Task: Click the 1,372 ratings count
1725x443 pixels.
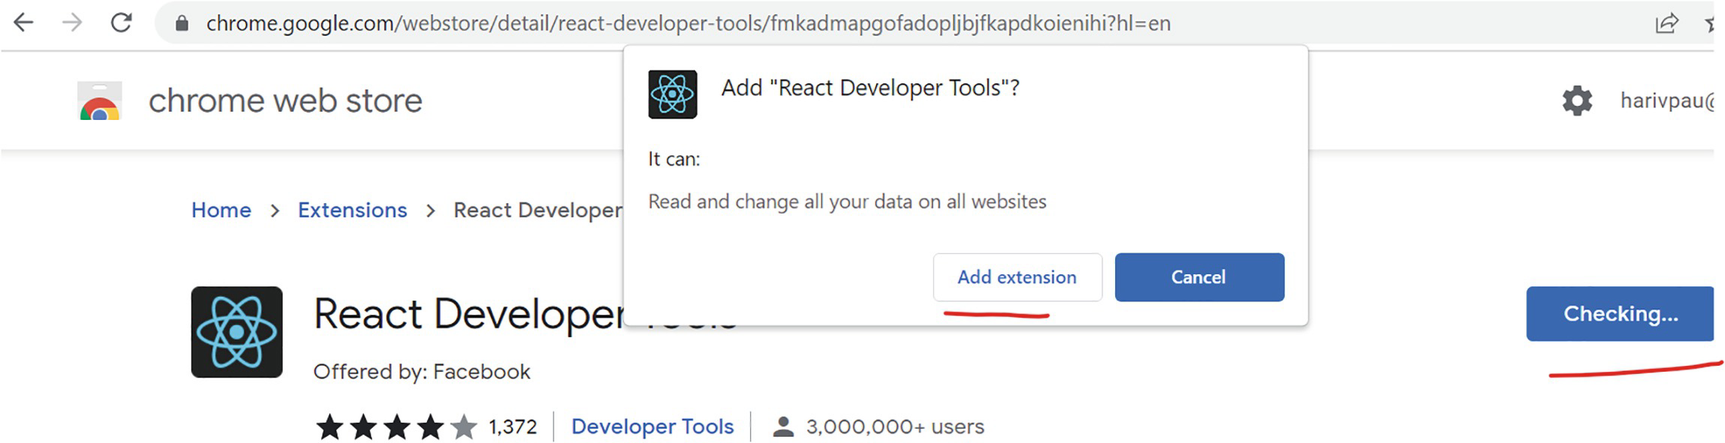Action: coord(512,427)
